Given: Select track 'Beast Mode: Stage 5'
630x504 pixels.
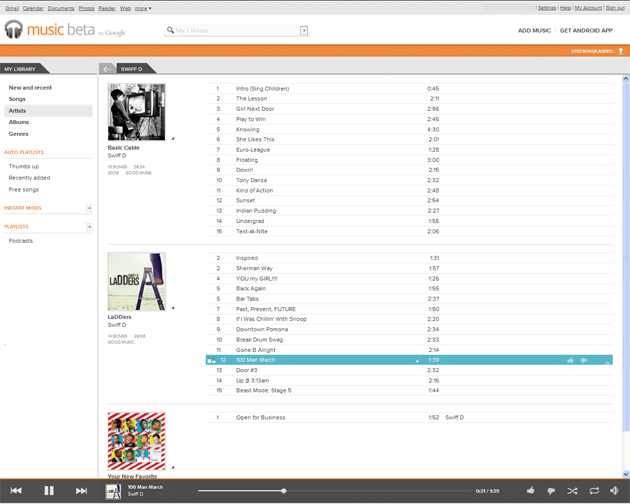Looking at the screenshot, I should [409, 390].
